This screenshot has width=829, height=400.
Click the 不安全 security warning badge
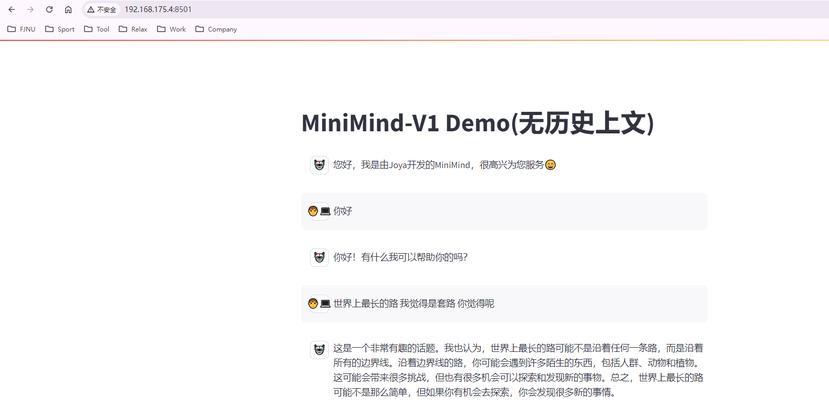tap(102, 9)
